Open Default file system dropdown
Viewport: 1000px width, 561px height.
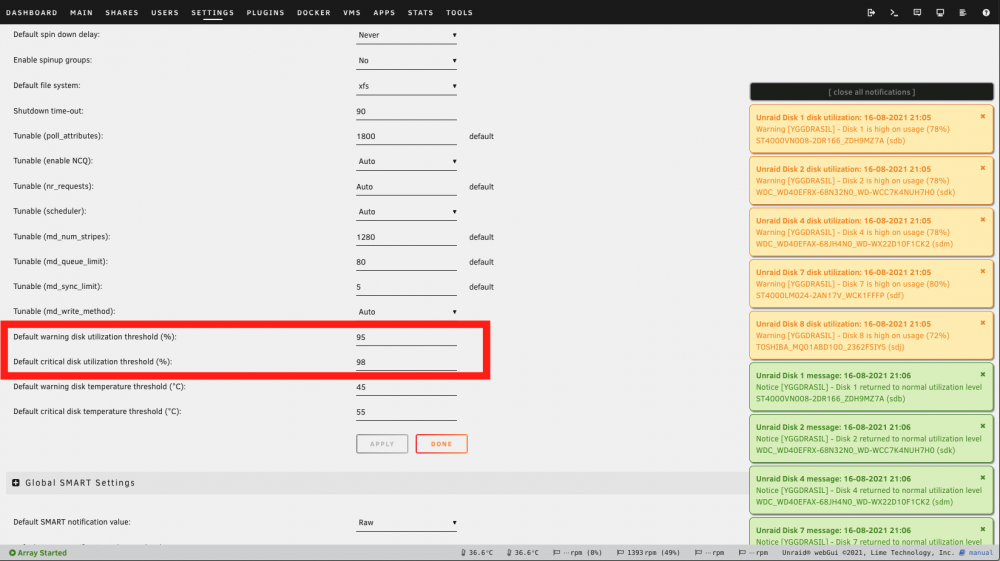(x=406, y=86)
